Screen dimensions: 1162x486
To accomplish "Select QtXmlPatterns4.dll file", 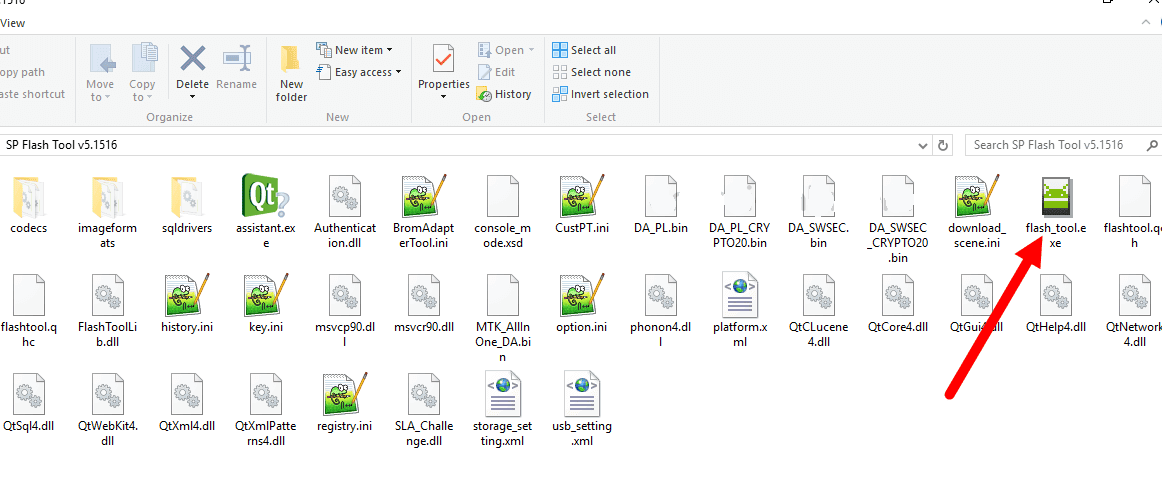I will (265, 410).
